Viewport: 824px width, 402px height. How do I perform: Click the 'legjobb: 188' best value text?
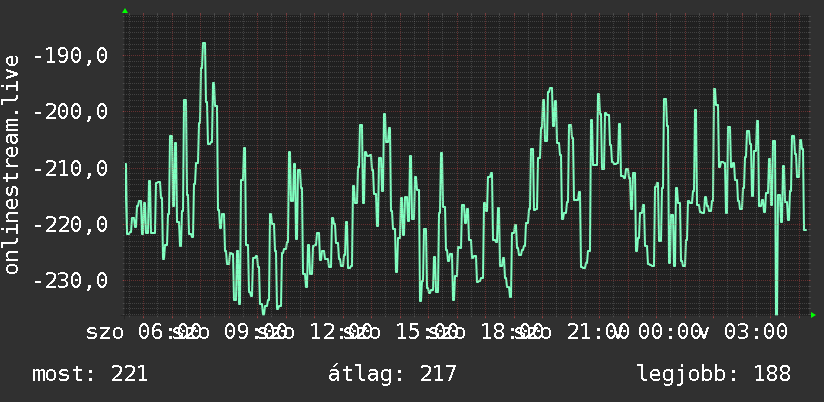714,374
